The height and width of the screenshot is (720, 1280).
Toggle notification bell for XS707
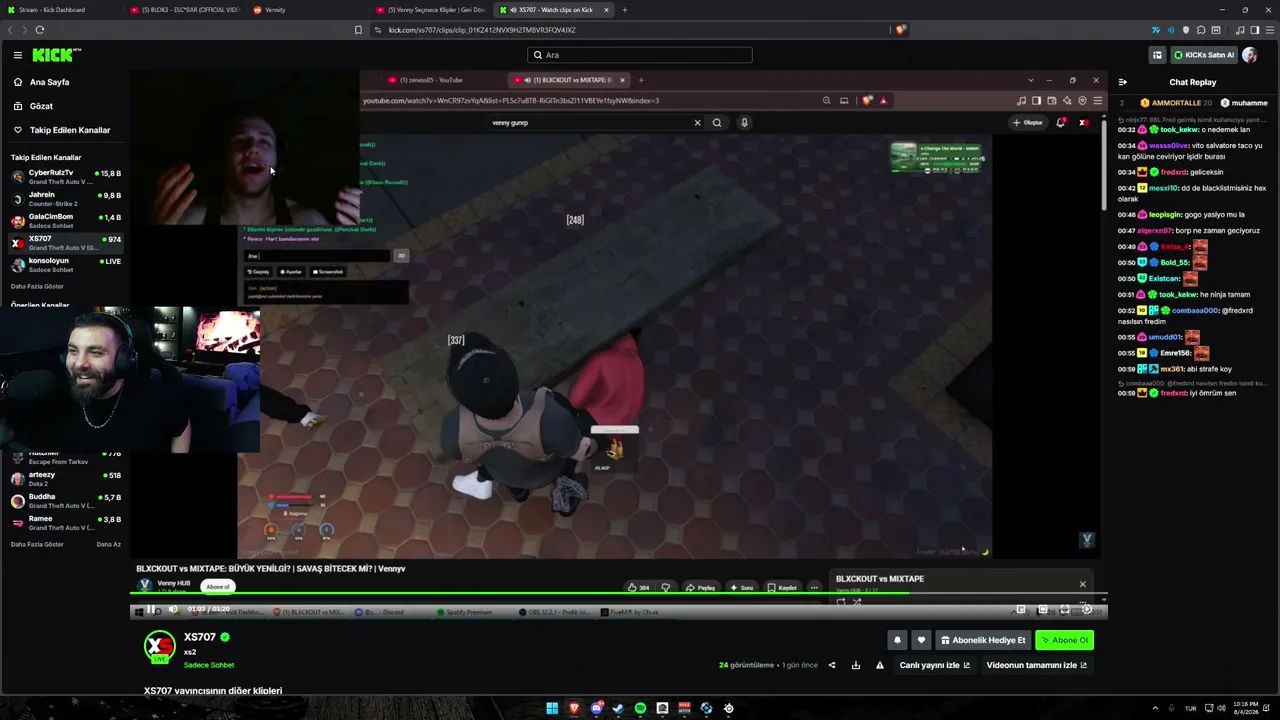[897, 640]
